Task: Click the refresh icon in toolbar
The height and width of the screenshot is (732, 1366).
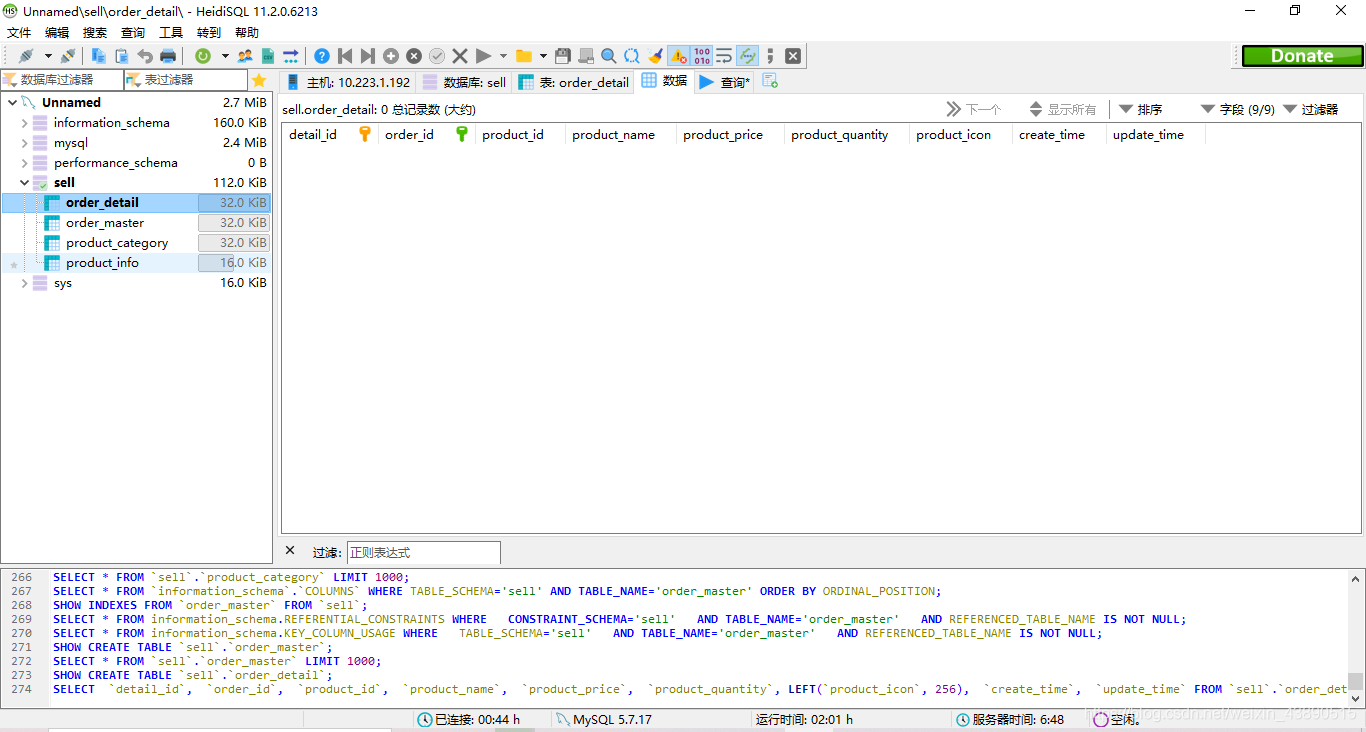Action: [x=203, y=56]
